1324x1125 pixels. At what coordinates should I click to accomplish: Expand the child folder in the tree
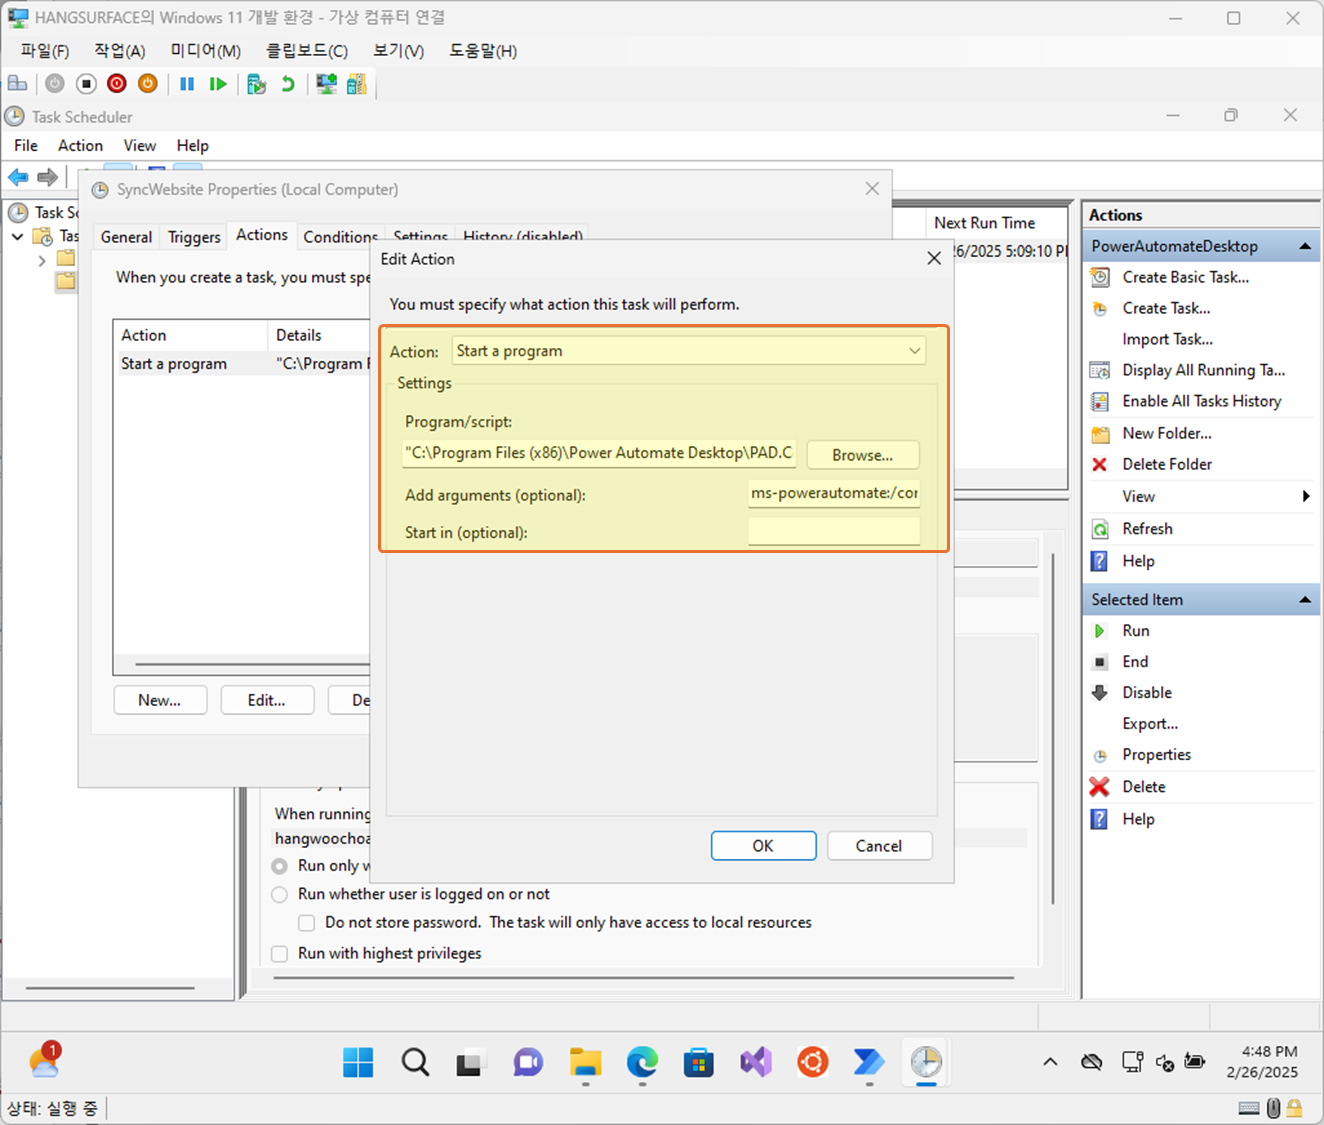[x=41, y=261]
